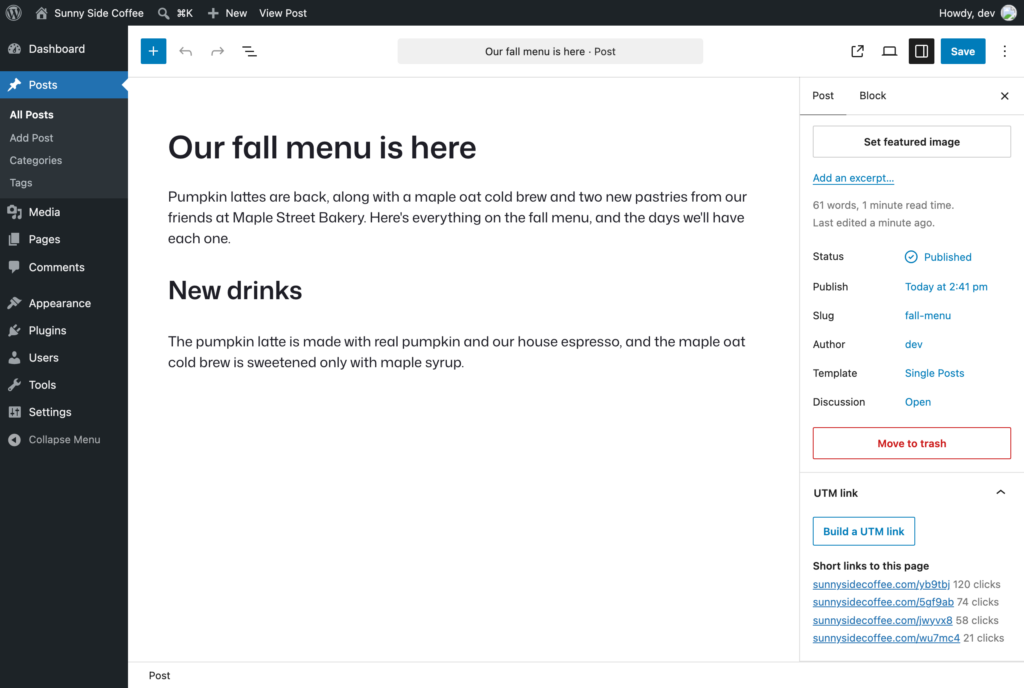Switch to the Post tab
This screenshot has width=1024, height=688.
pyautogui.click(x=823, y=96)
